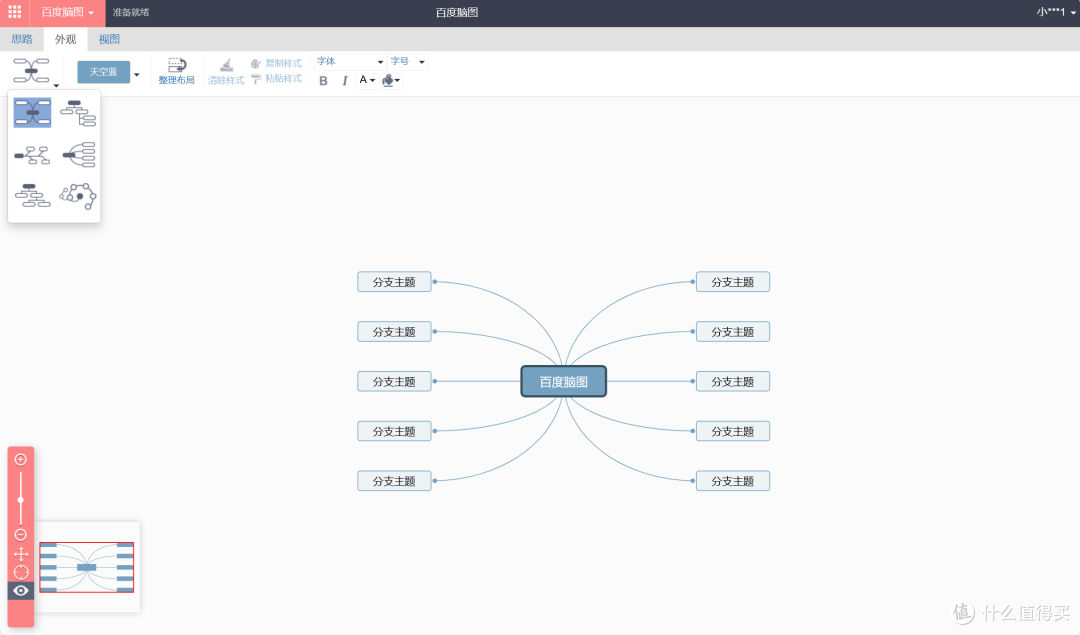This screenshot has width=1080, height=635.
Task: Select the bottom-right 分支主题 node
Action: tap(733, 481)
